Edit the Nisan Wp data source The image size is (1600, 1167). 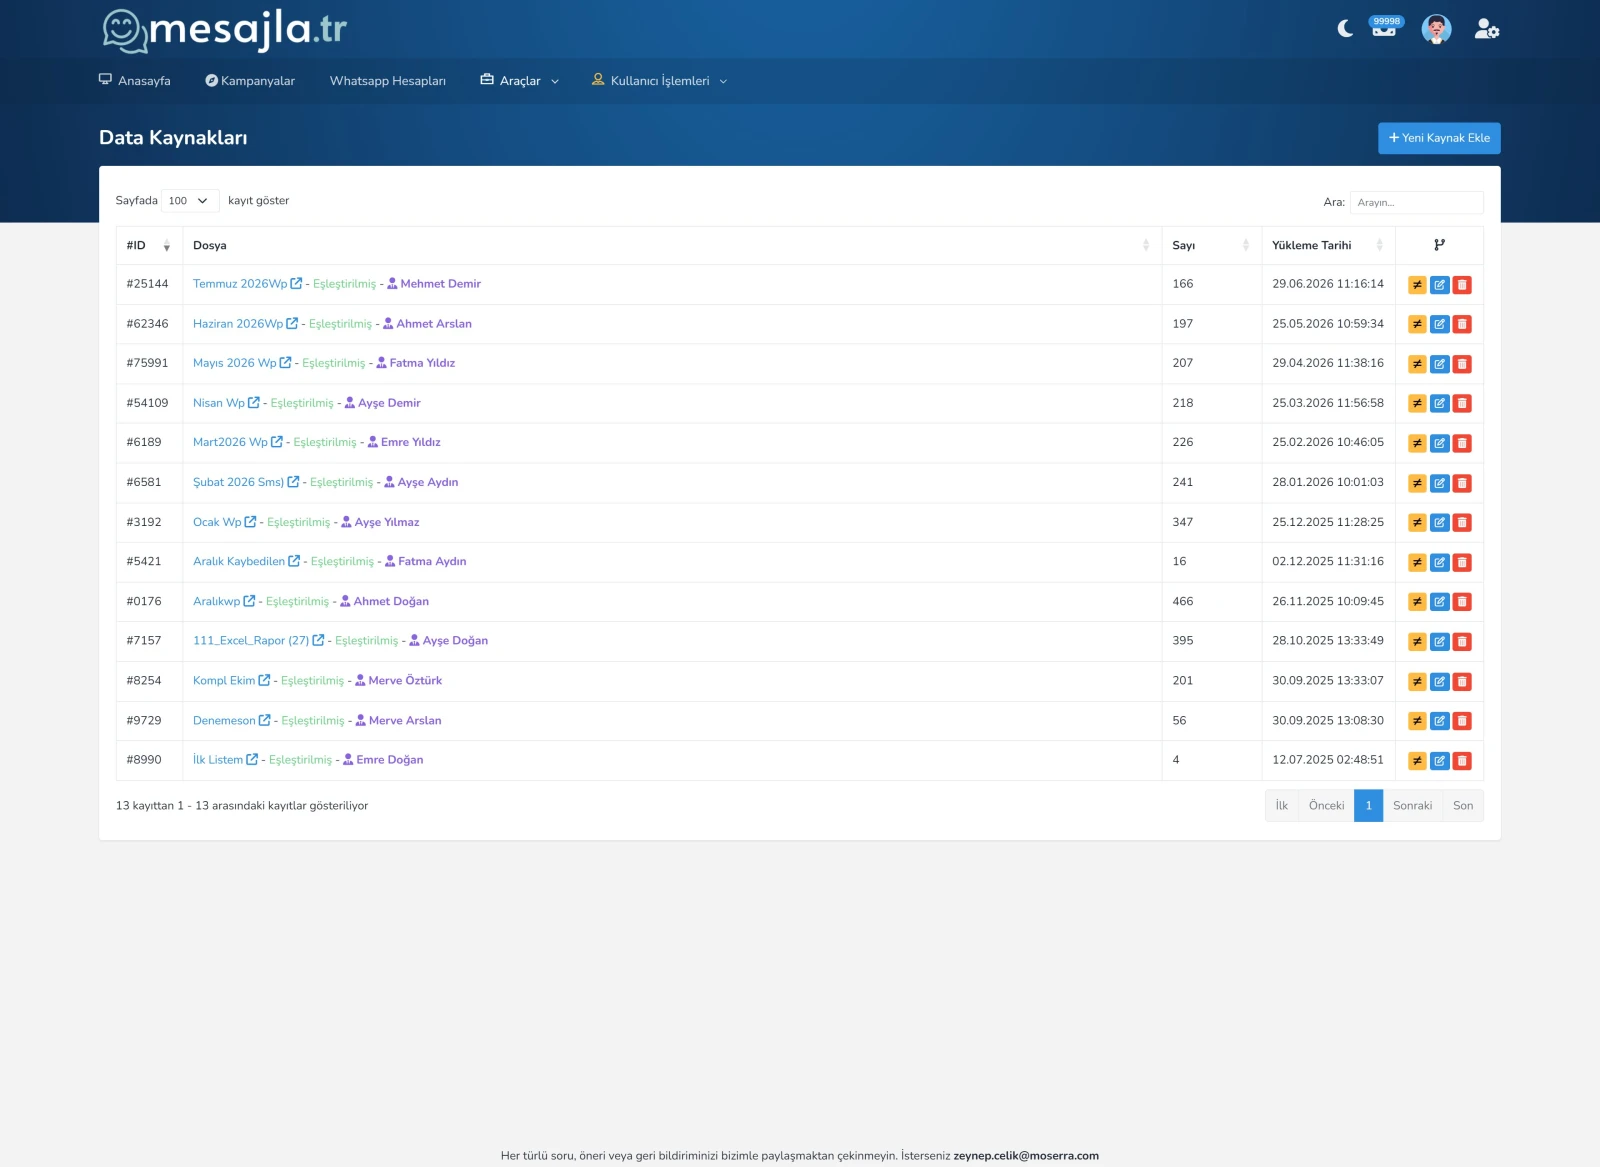coord(1439,404)
